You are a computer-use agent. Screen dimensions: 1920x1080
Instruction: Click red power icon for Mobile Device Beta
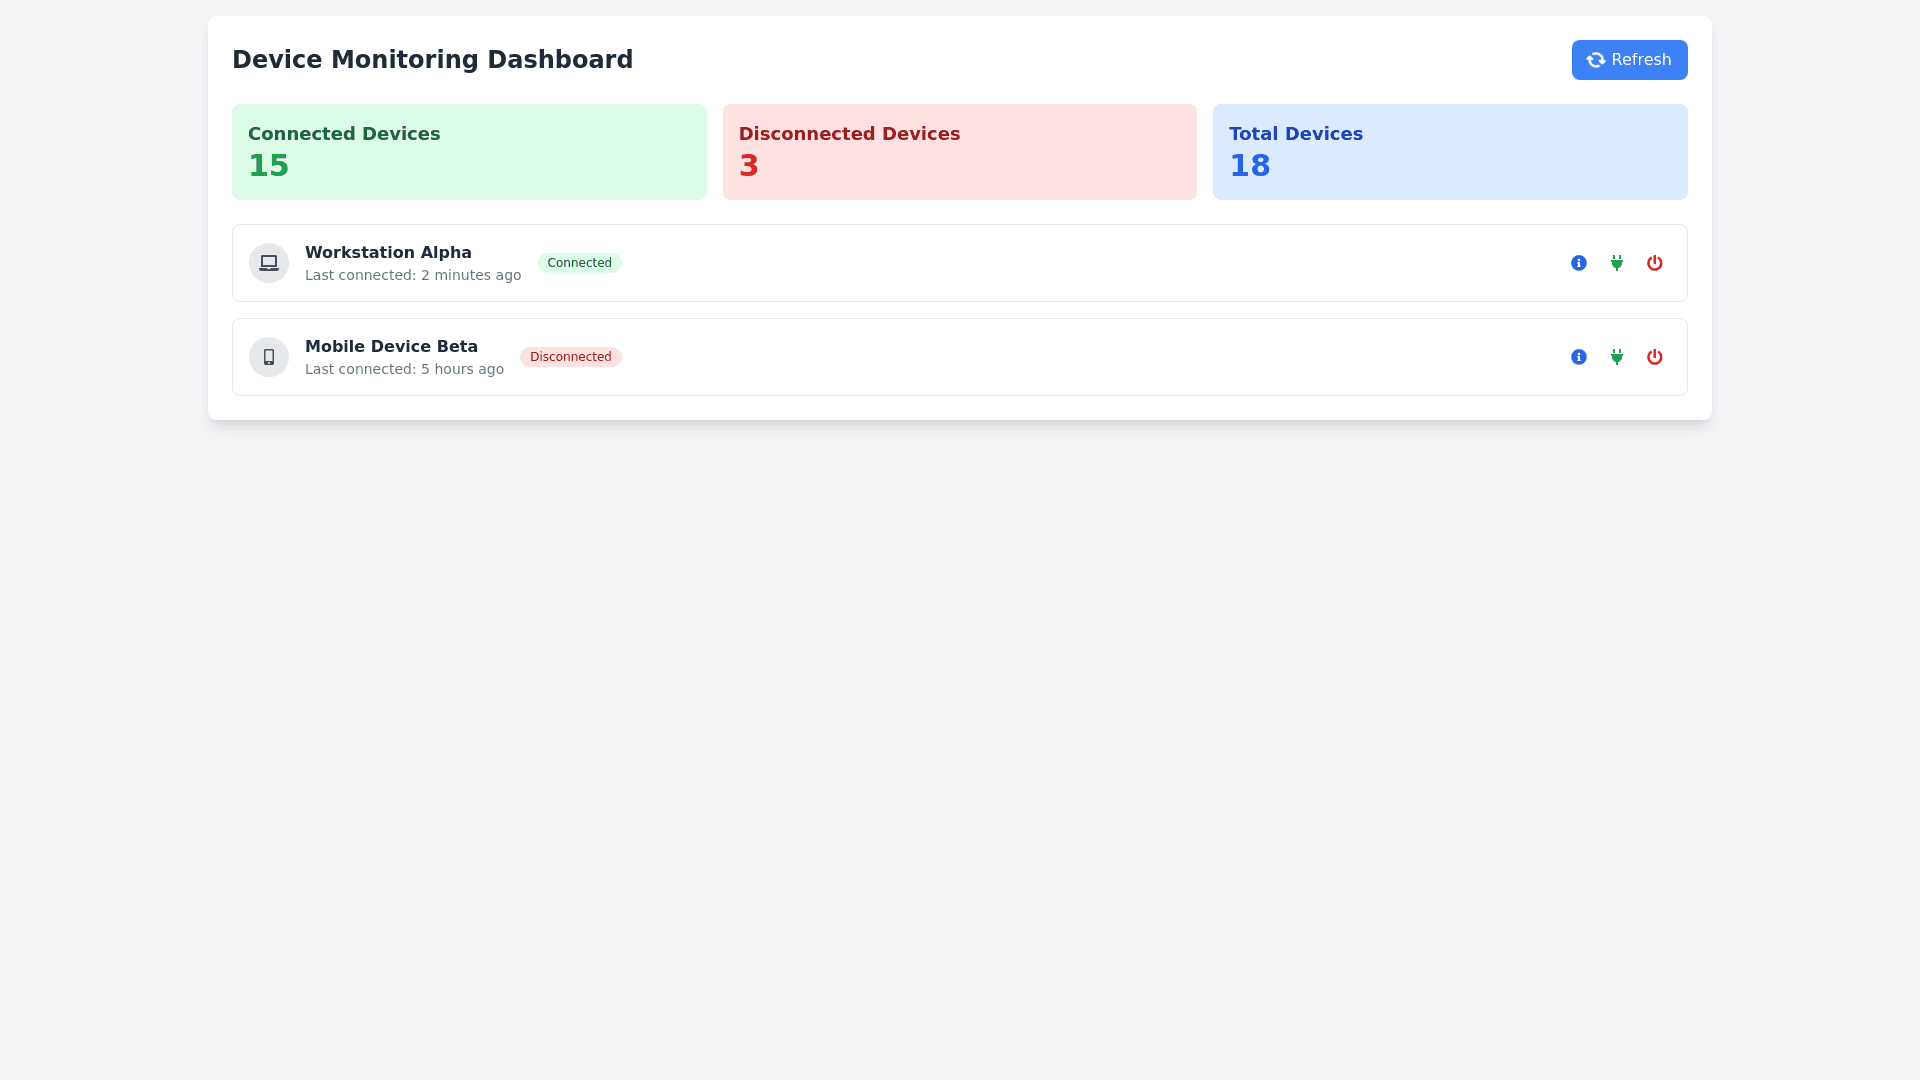pyautogui.click(x=1654, y=357)
